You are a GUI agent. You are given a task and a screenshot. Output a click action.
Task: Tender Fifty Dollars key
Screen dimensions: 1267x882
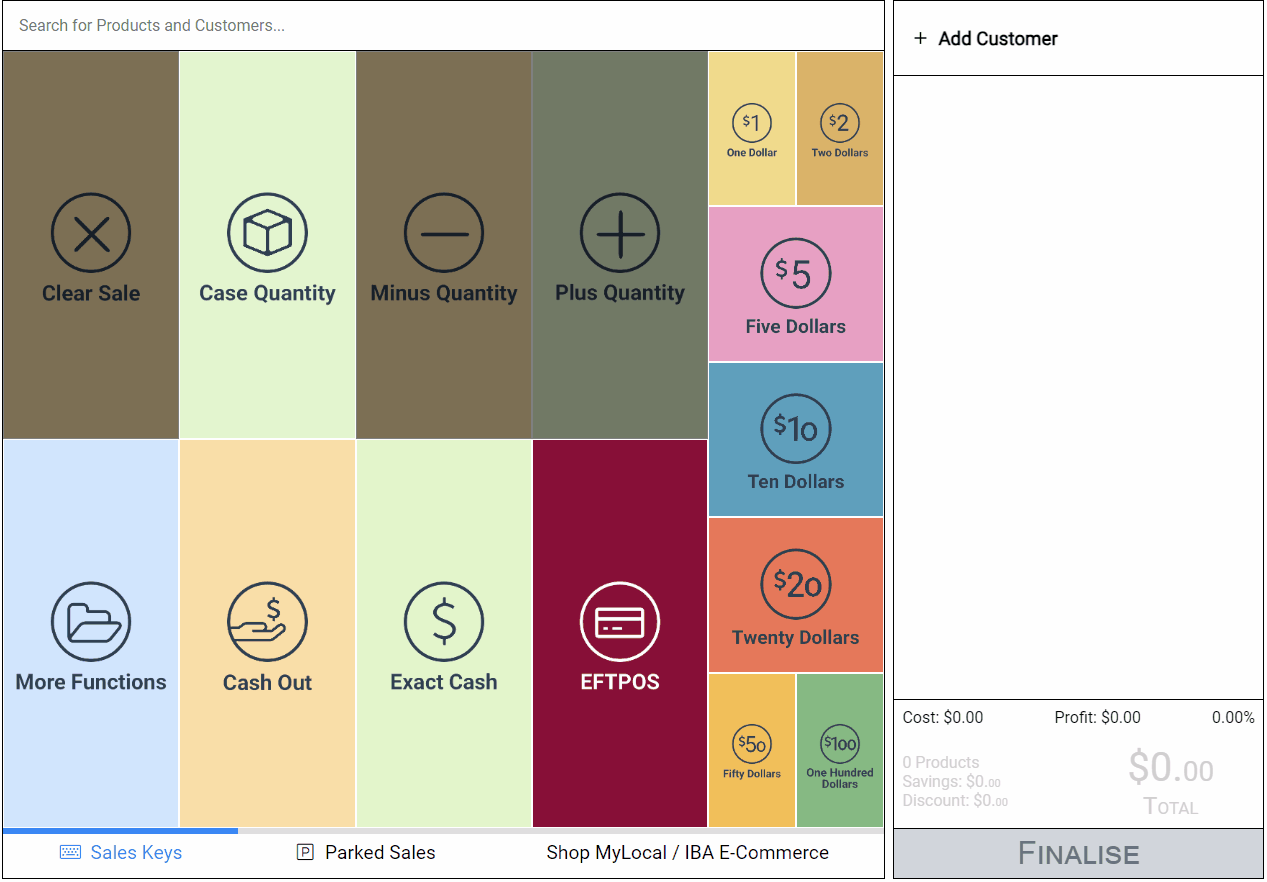point(752,750)
